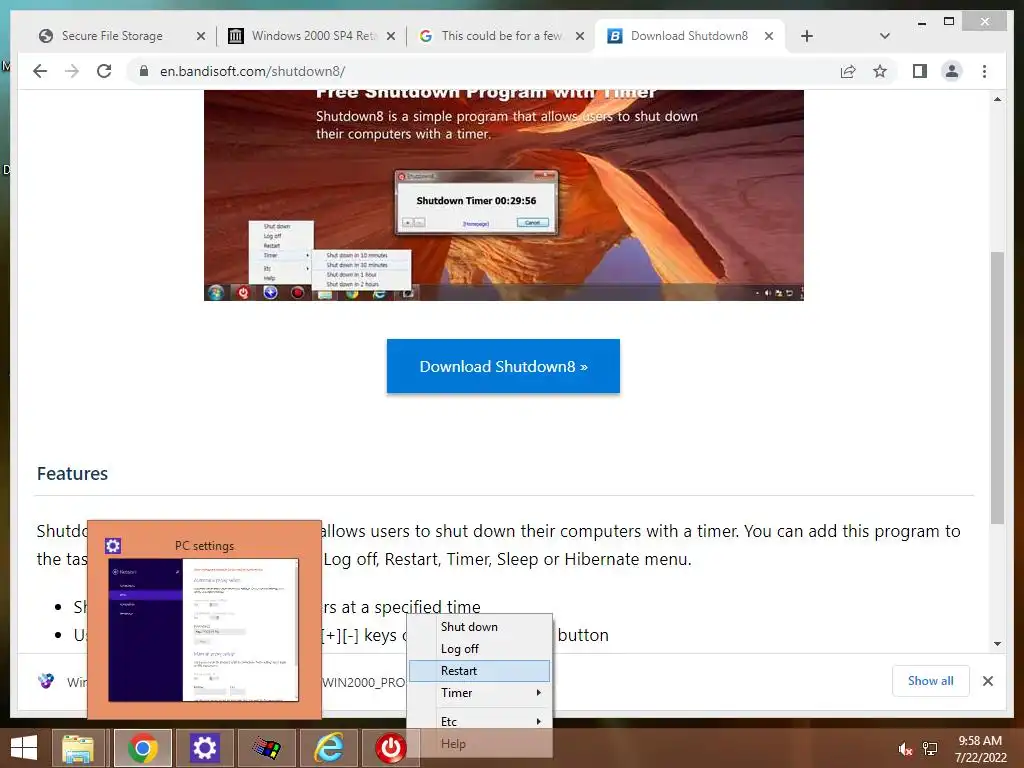Click scrollbar up arrow
Image resolution: width=1024 pixels, height=768 pixels.
tap(997, 99)
